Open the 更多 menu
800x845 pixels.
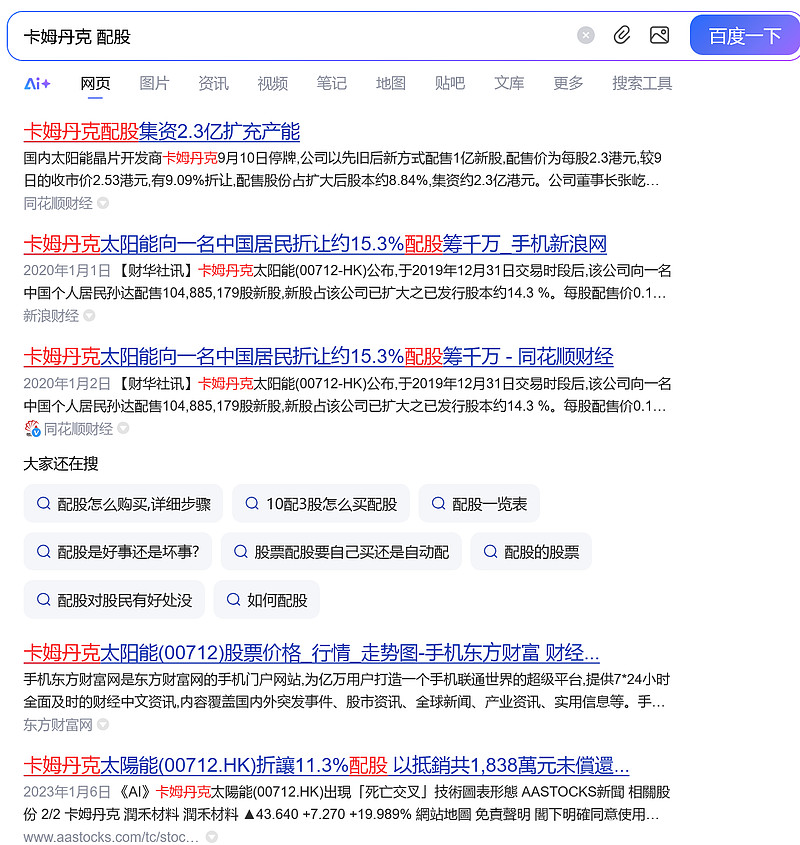point(568,84)
